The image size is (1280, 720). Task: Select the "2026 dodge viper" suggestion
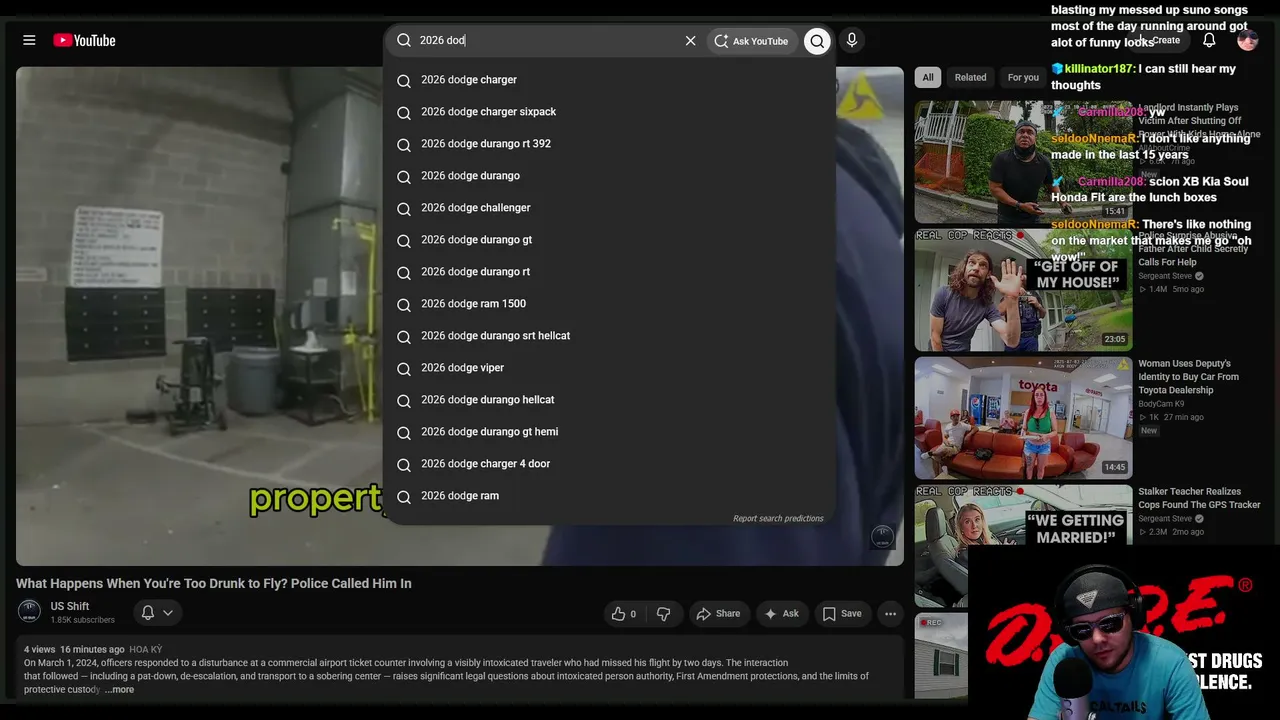pyautogui.click(x=609, y=368)
